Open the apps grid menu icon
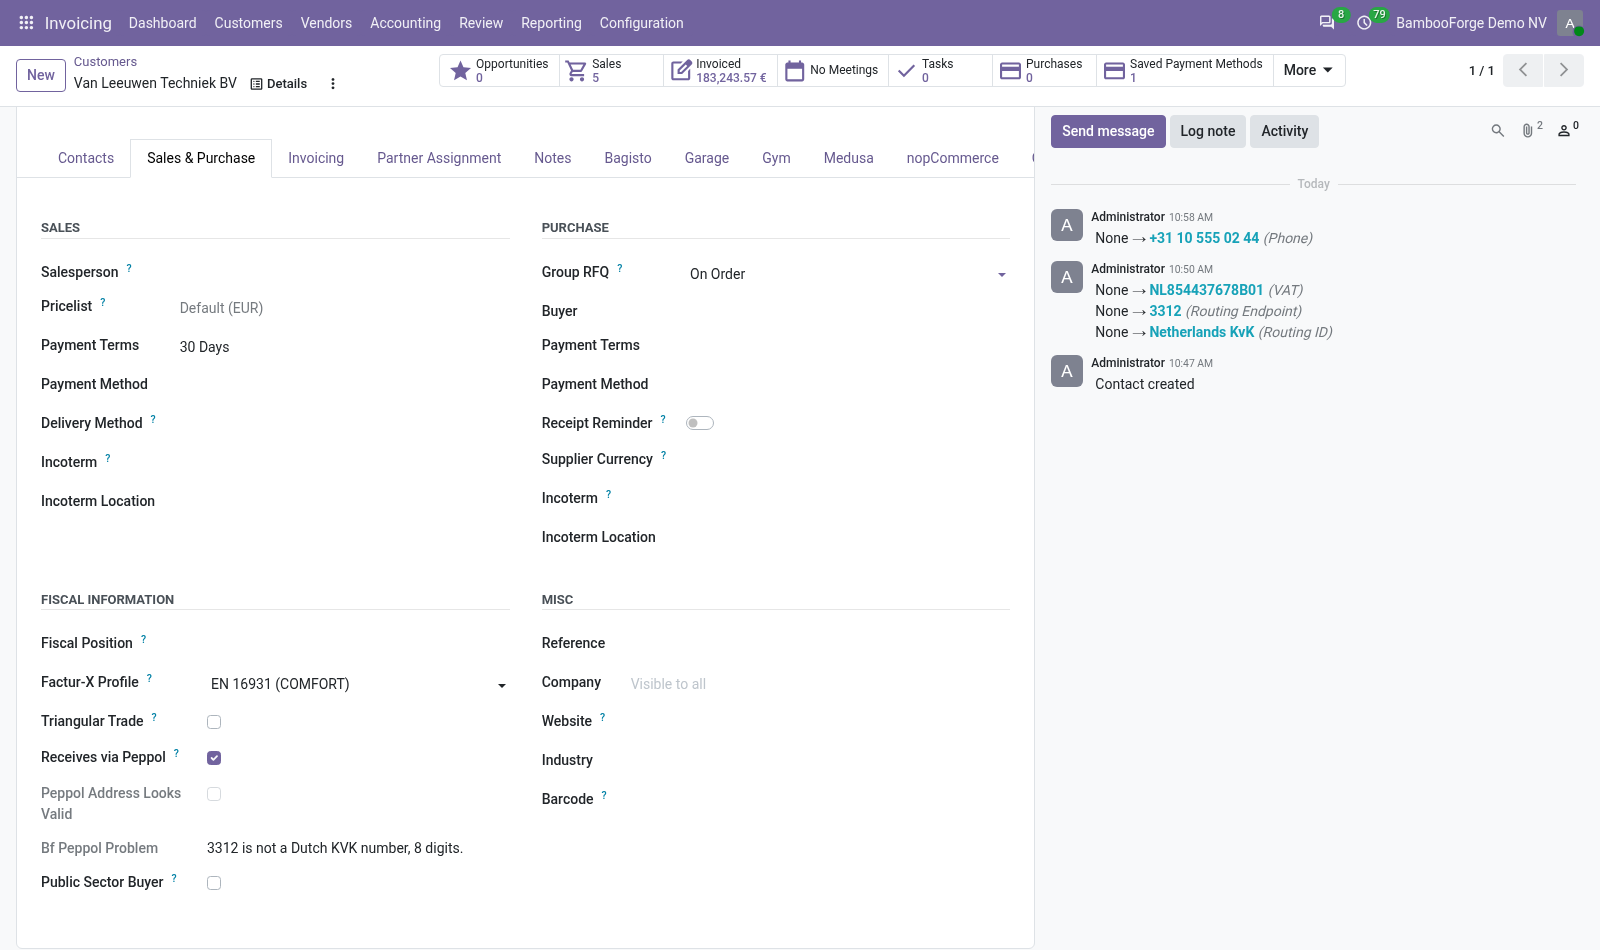Image resolution: width=1600 pixels, height=950 pixels. click(x=26, y=23)
